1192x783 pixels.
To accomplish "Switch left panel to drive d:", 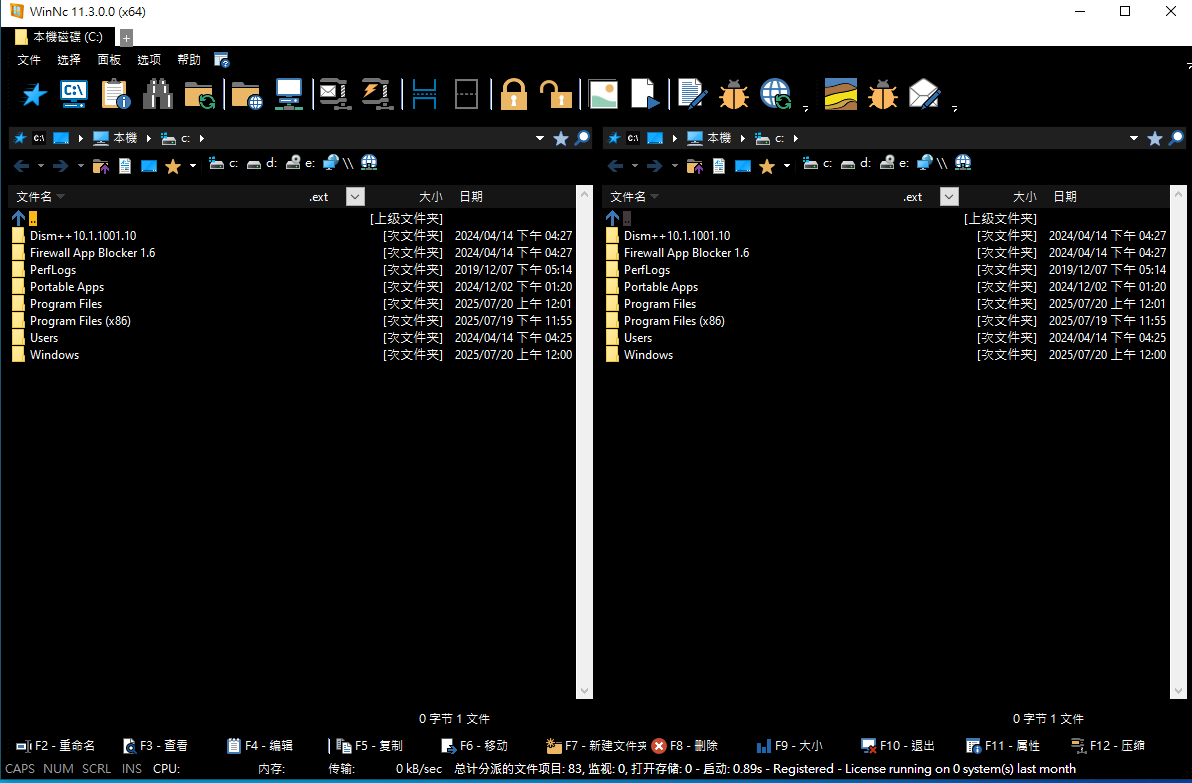I will click(x=262, y=163).
